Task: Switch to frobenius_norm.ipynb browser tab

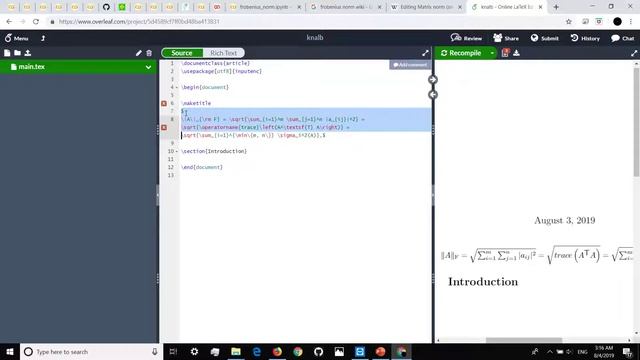Action: click(265, 7)
